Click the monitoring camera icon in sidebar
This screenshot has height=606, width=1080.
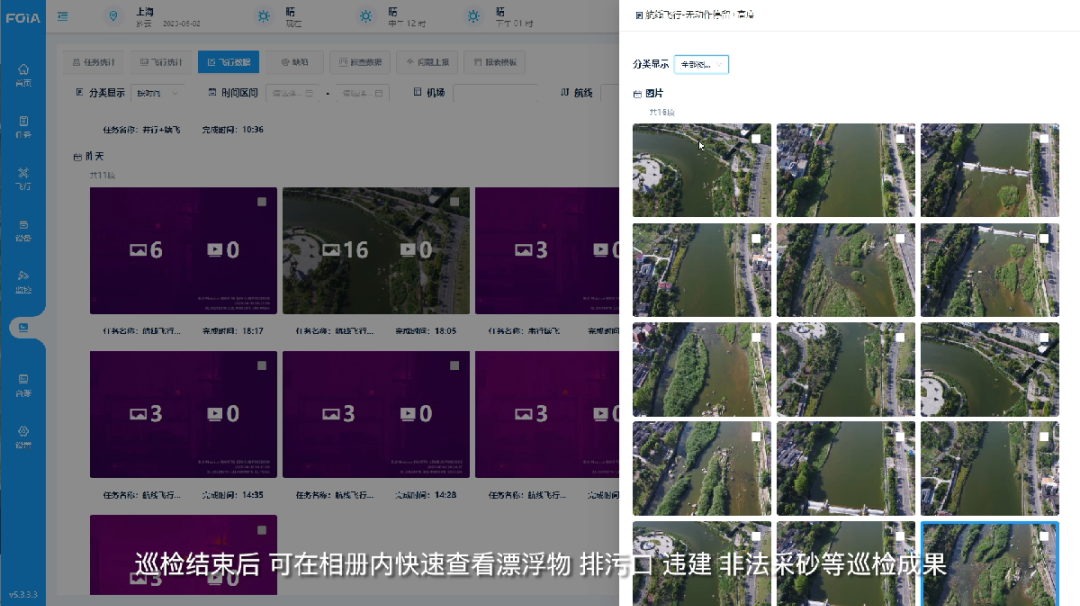(23, 280)
